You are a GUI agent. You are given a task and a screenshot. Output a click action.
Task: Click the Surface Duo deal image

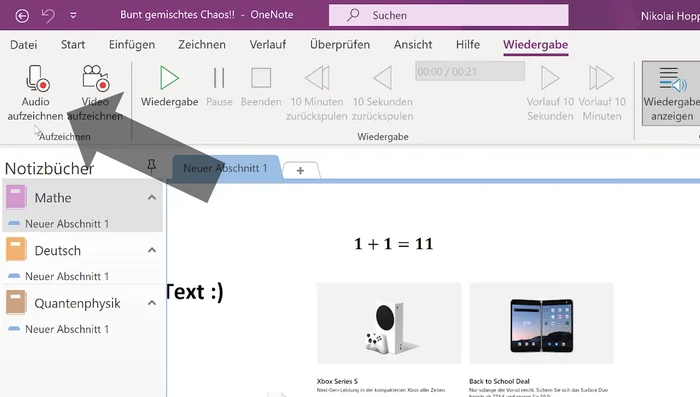pos(541,323)
